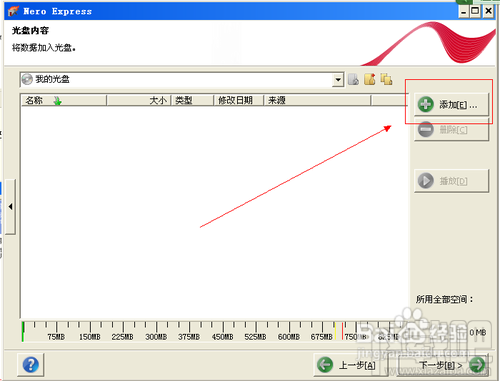Screen dimensions: 500x381
Task: Create a new folder with folder icon
Action: pos(370,79)
